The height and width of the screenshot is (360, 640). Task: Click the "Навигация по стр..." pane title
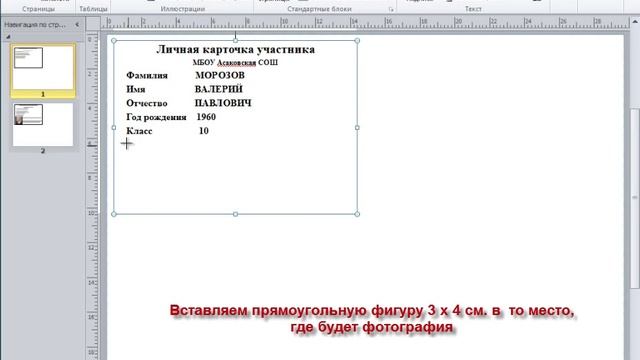point(35,24)
